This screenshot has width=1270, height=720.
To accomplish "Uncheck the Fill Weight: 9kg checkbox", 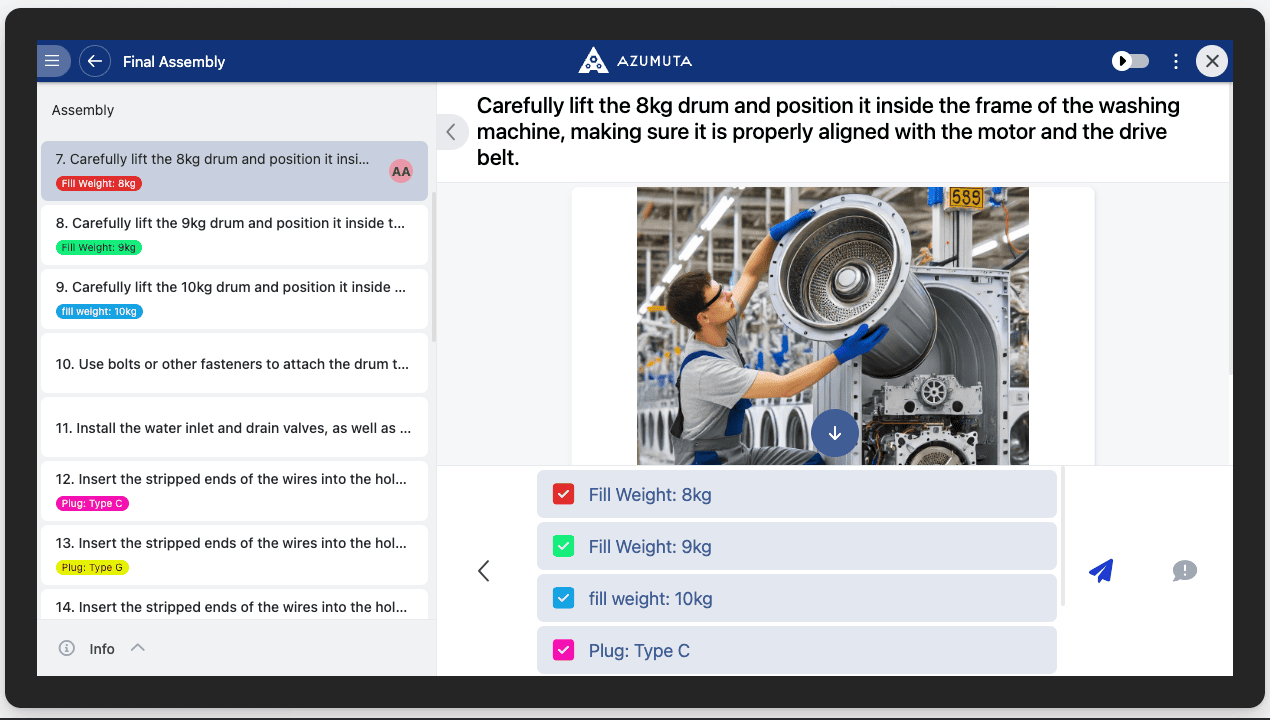I will pos(563,546).
